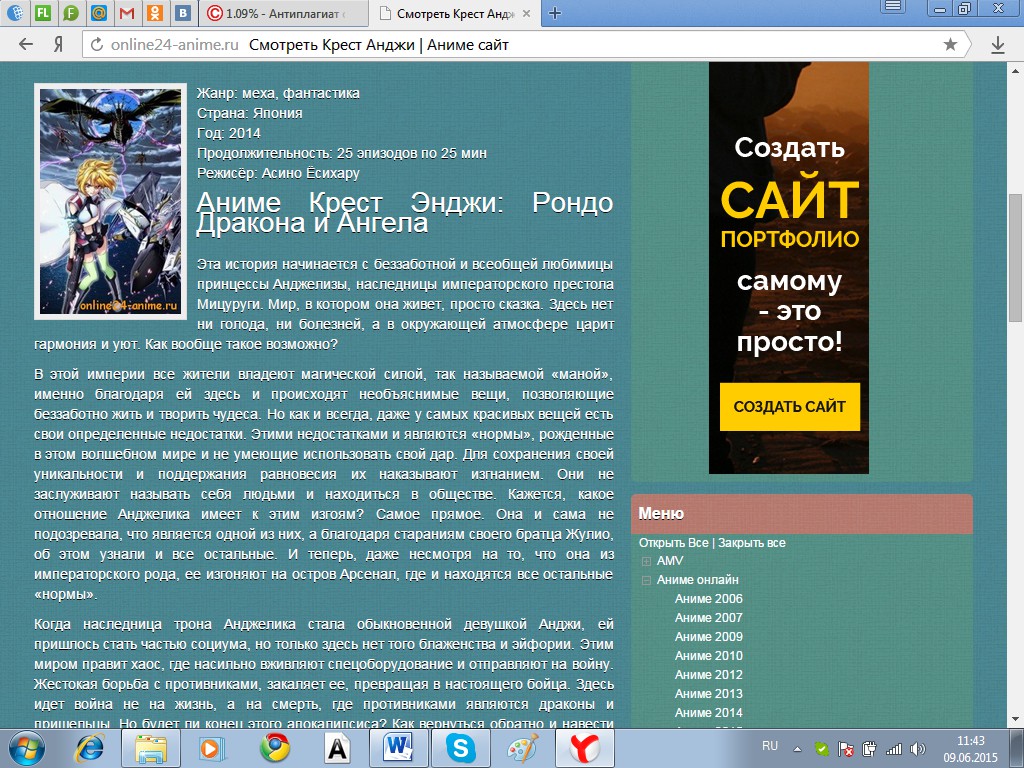Switch to the pinned Gmail tab

point(127,13)
